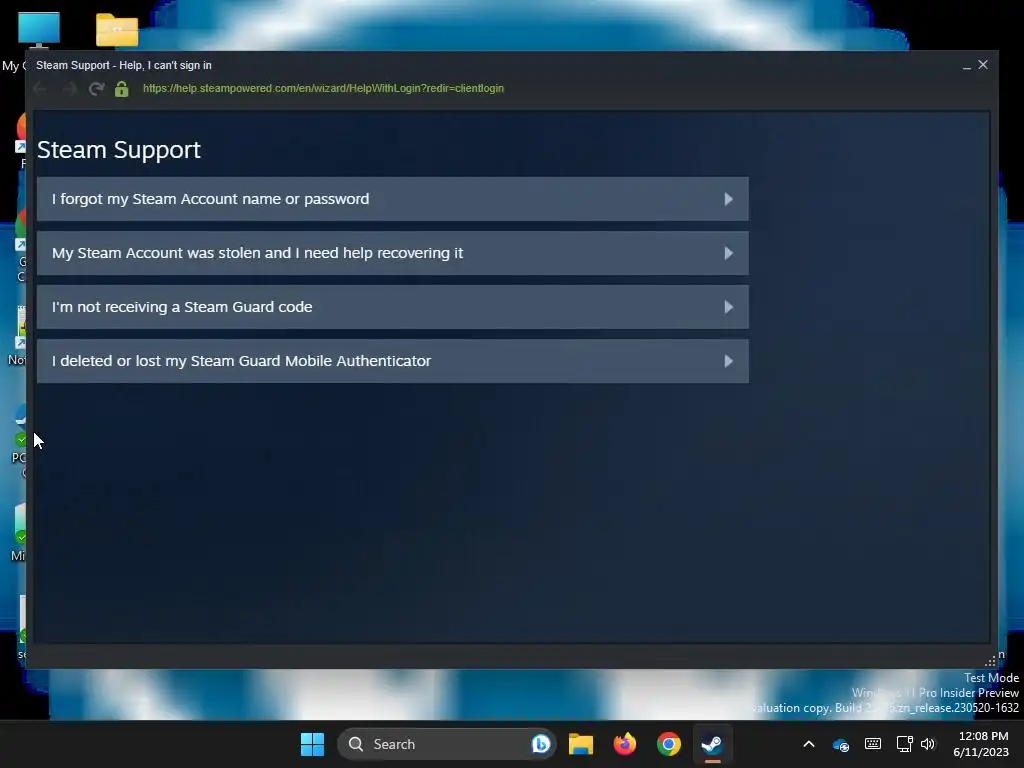Screen dimensions: 1024x768
Task: Open the Windows Start menu
Action: point(312,744)
